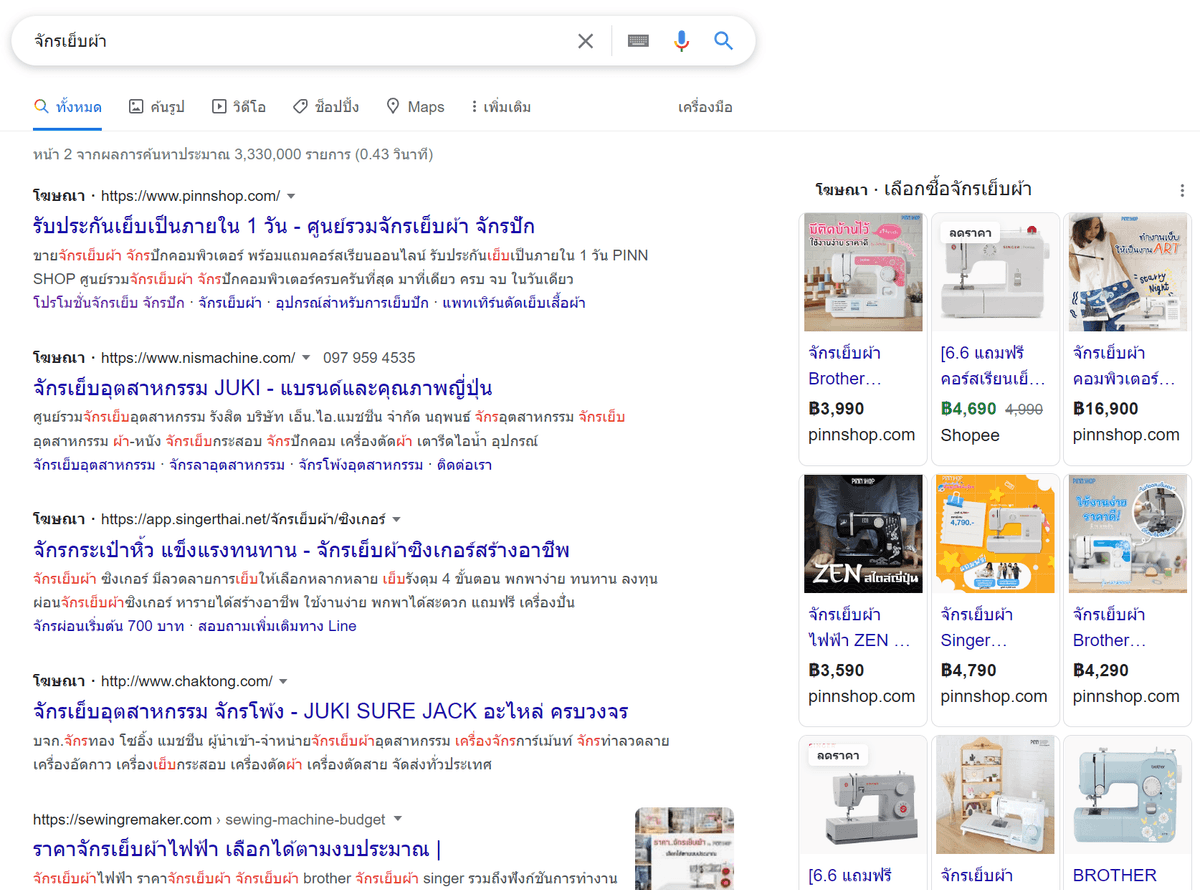Click the blue magnifier search button
This screenshot has height=890, width=1200.
723,41
